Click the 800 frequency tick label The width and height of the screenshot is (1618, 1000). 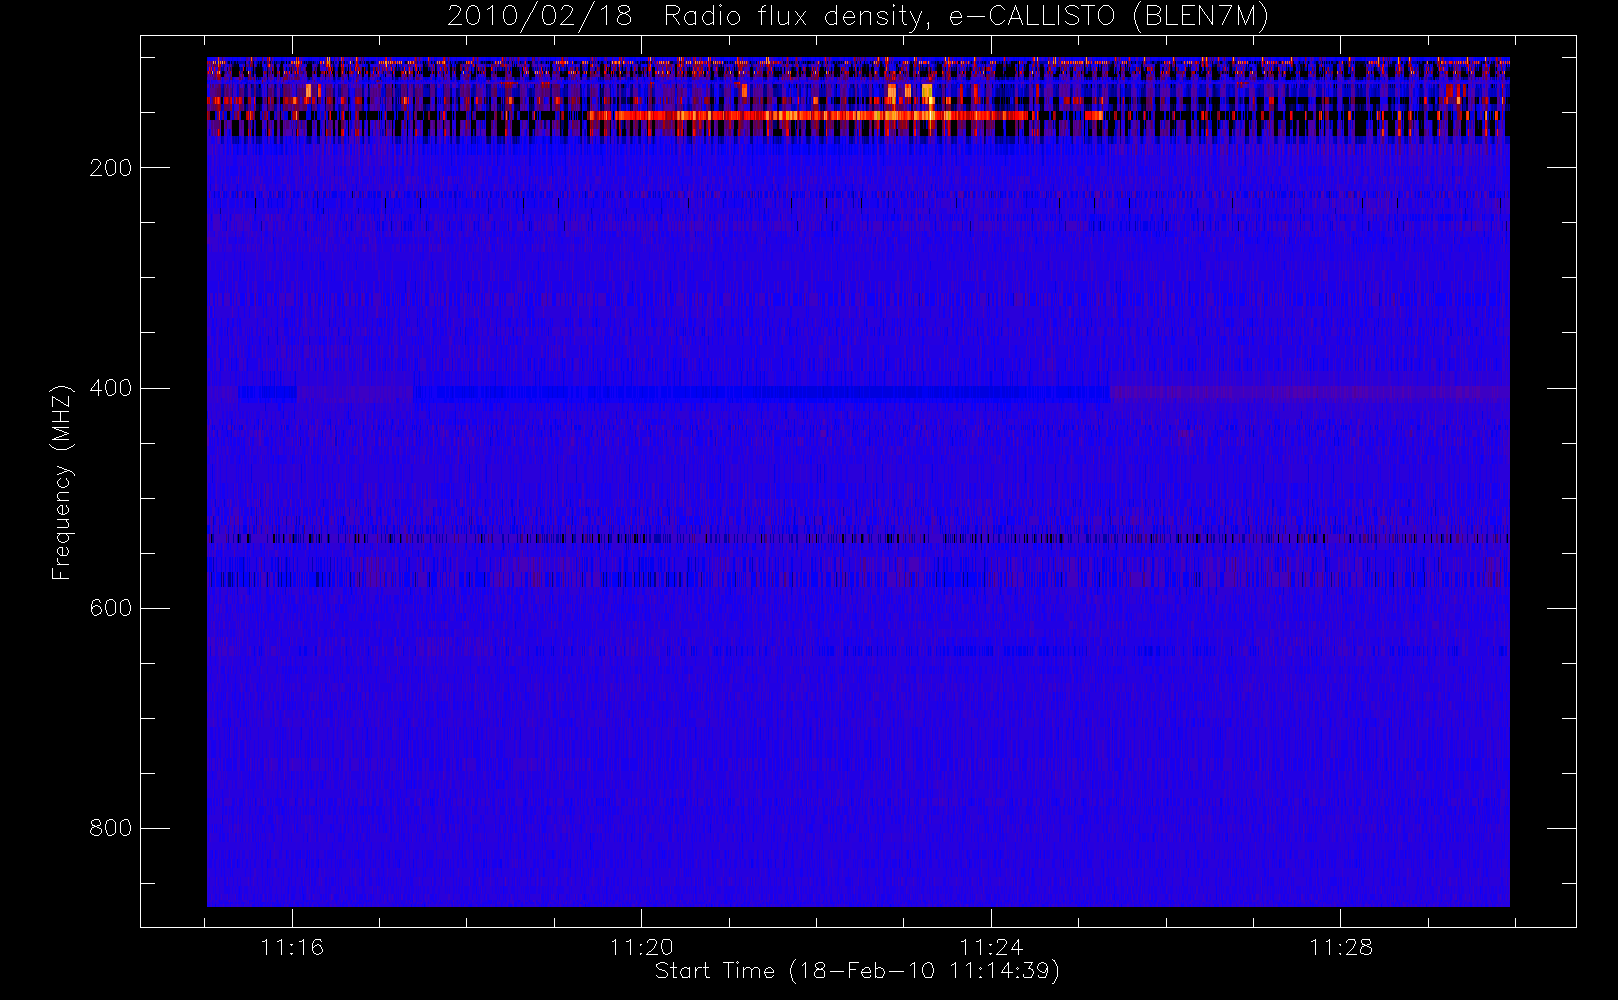pos(111,828)
